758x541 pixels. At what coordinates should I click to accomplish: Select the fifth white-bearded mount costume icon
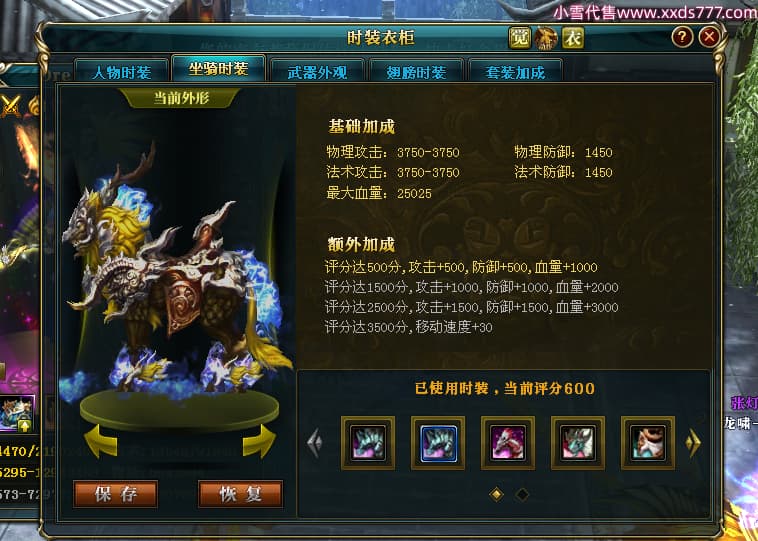(648, 443)
